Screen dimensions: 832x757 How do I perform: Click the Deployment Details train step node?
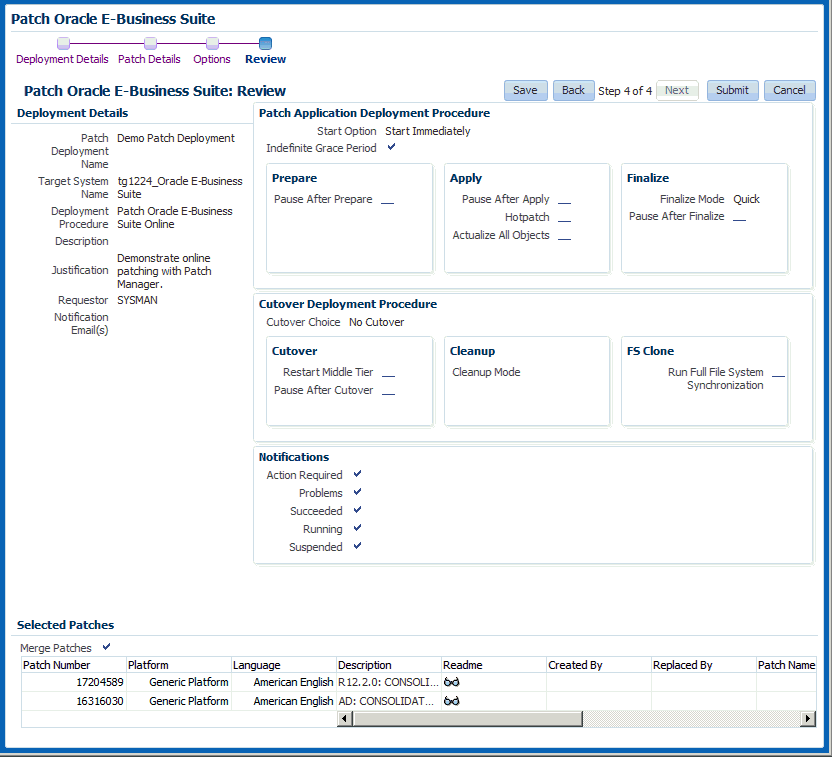point(63,43)
